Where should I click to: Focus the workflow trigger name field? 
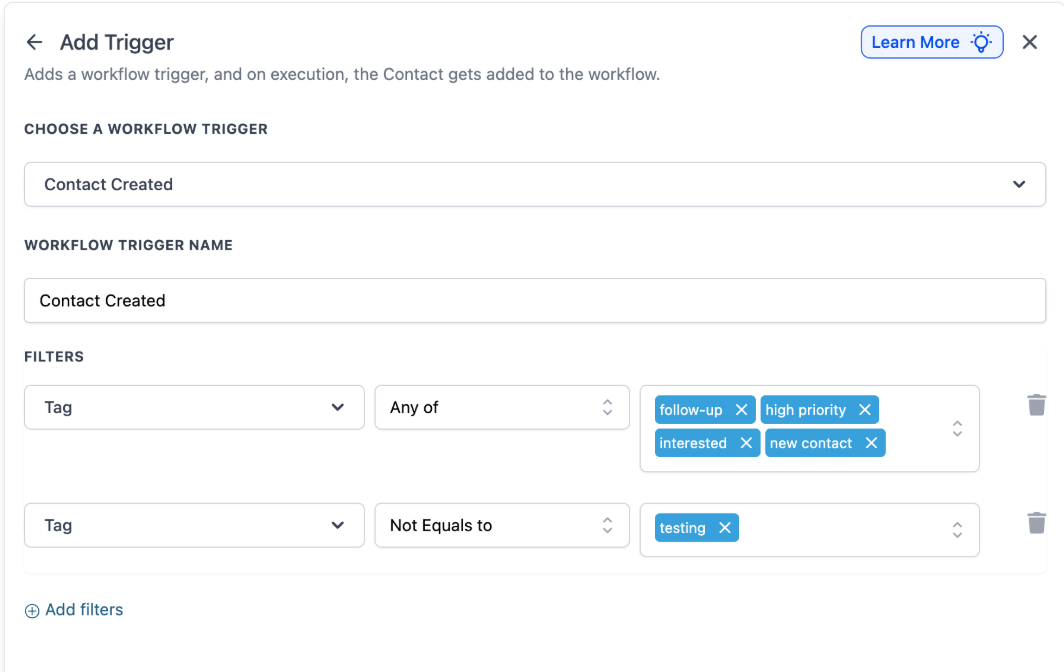pos(535,300)
